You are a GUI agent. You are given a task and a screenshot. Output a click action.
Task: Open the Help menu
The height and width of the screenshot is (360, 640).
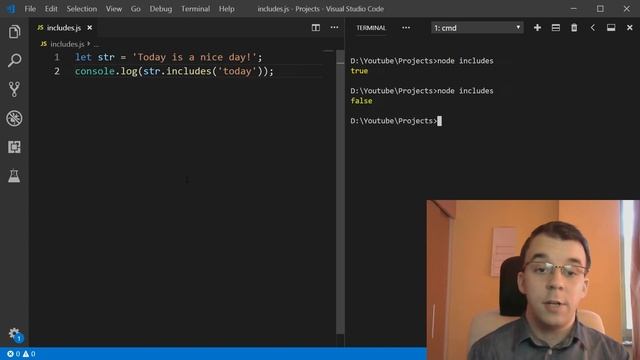(x=227, y=9)
